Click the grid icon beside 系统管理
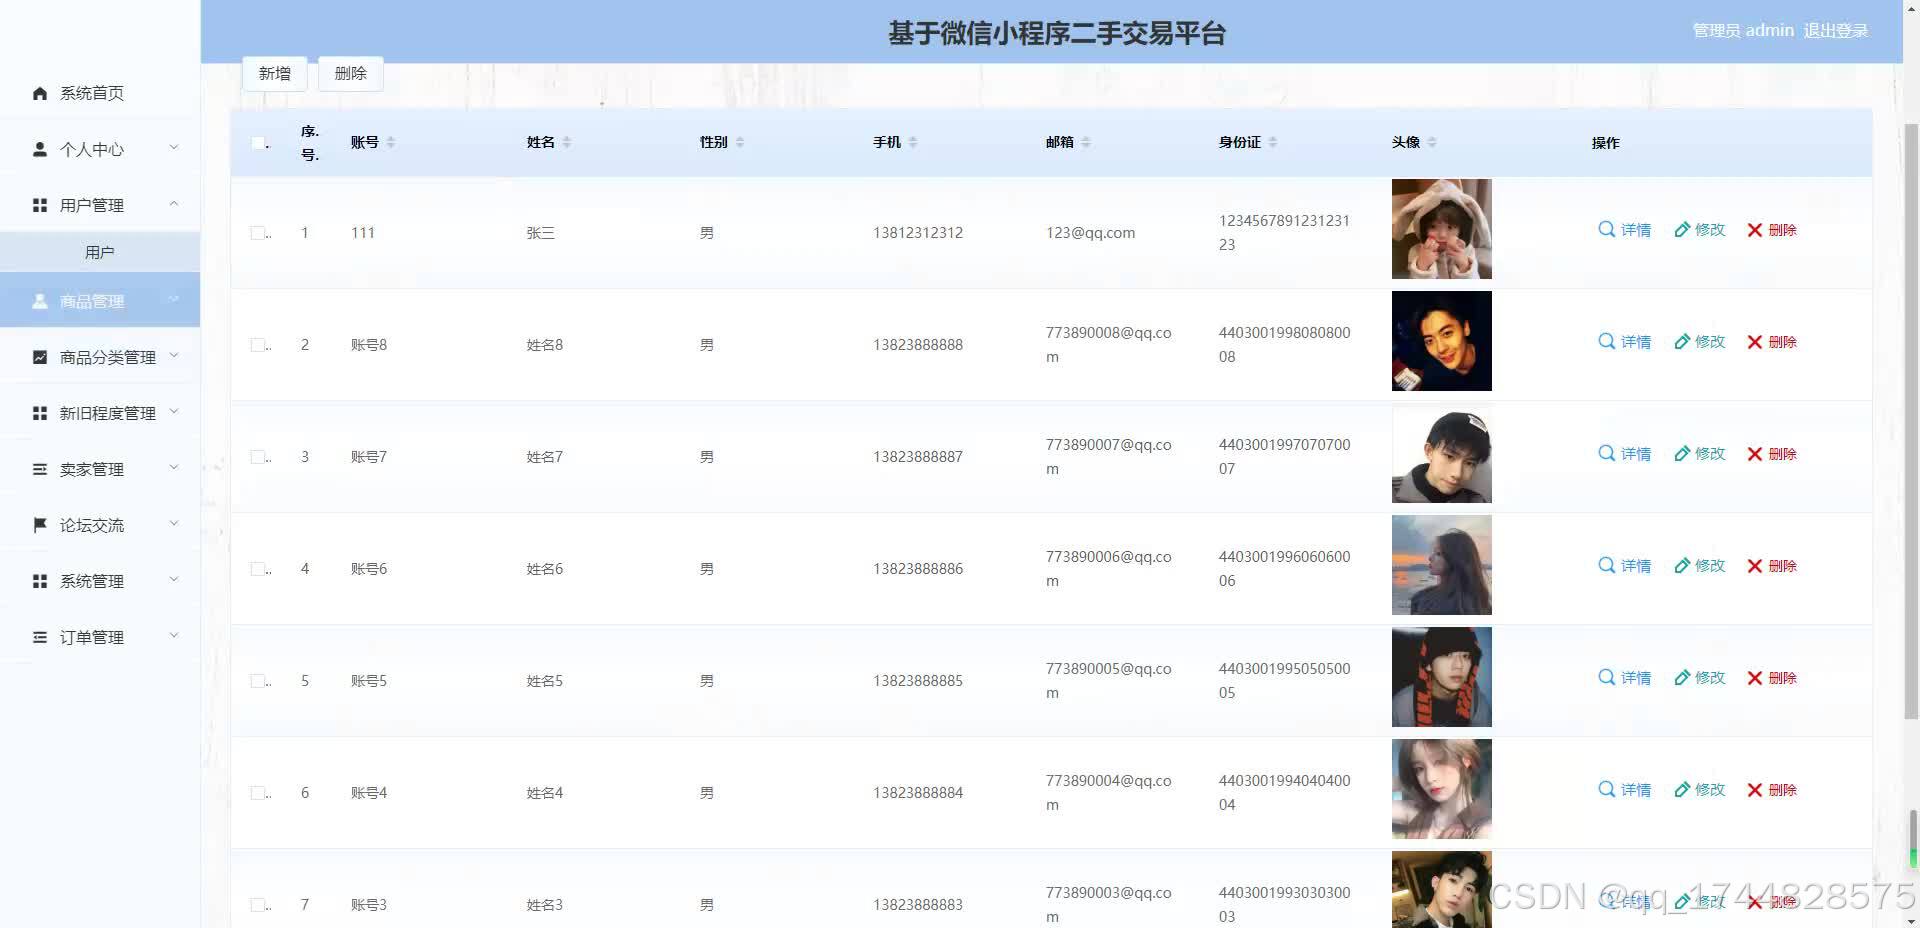Viewport: 1920px width, 928px height. click(x=40, y=581)
